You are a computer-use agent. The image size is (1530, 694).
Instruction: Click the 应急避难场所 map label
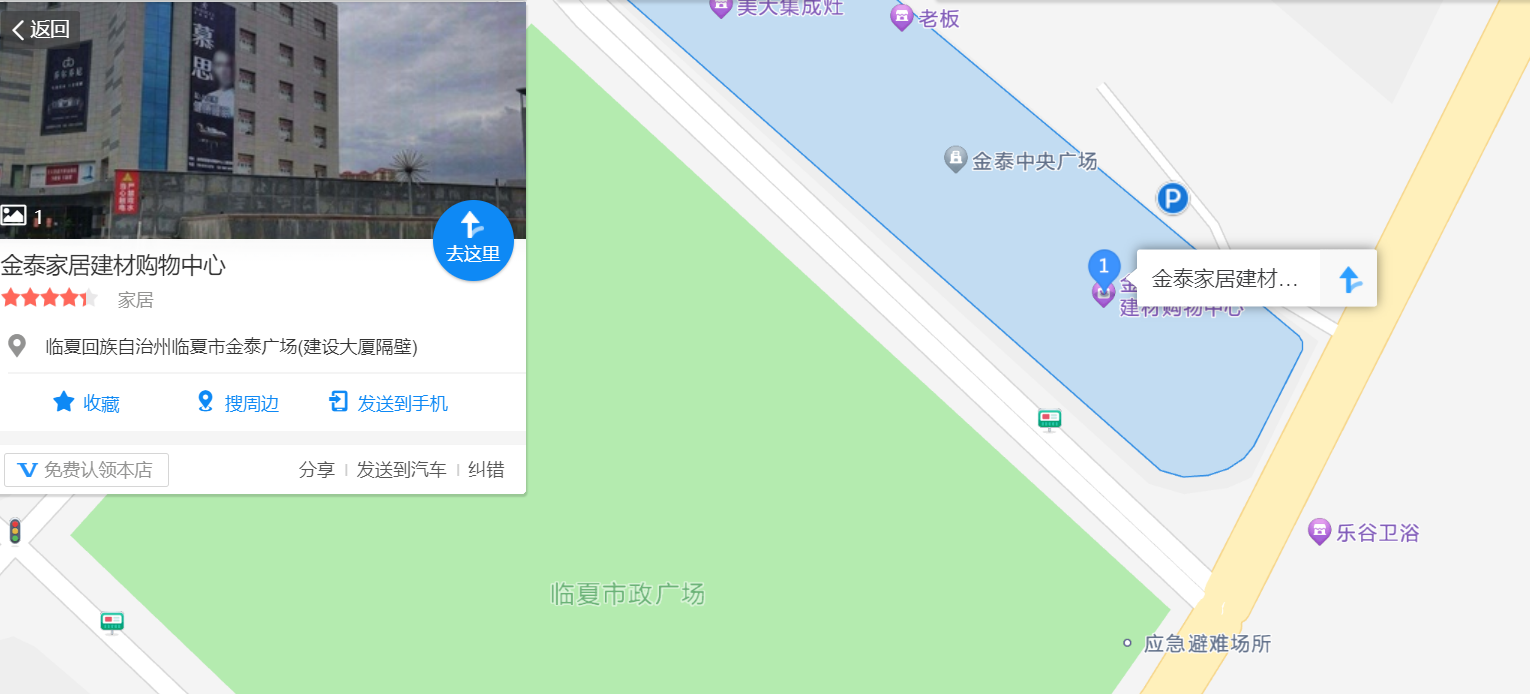(1197, 643)
